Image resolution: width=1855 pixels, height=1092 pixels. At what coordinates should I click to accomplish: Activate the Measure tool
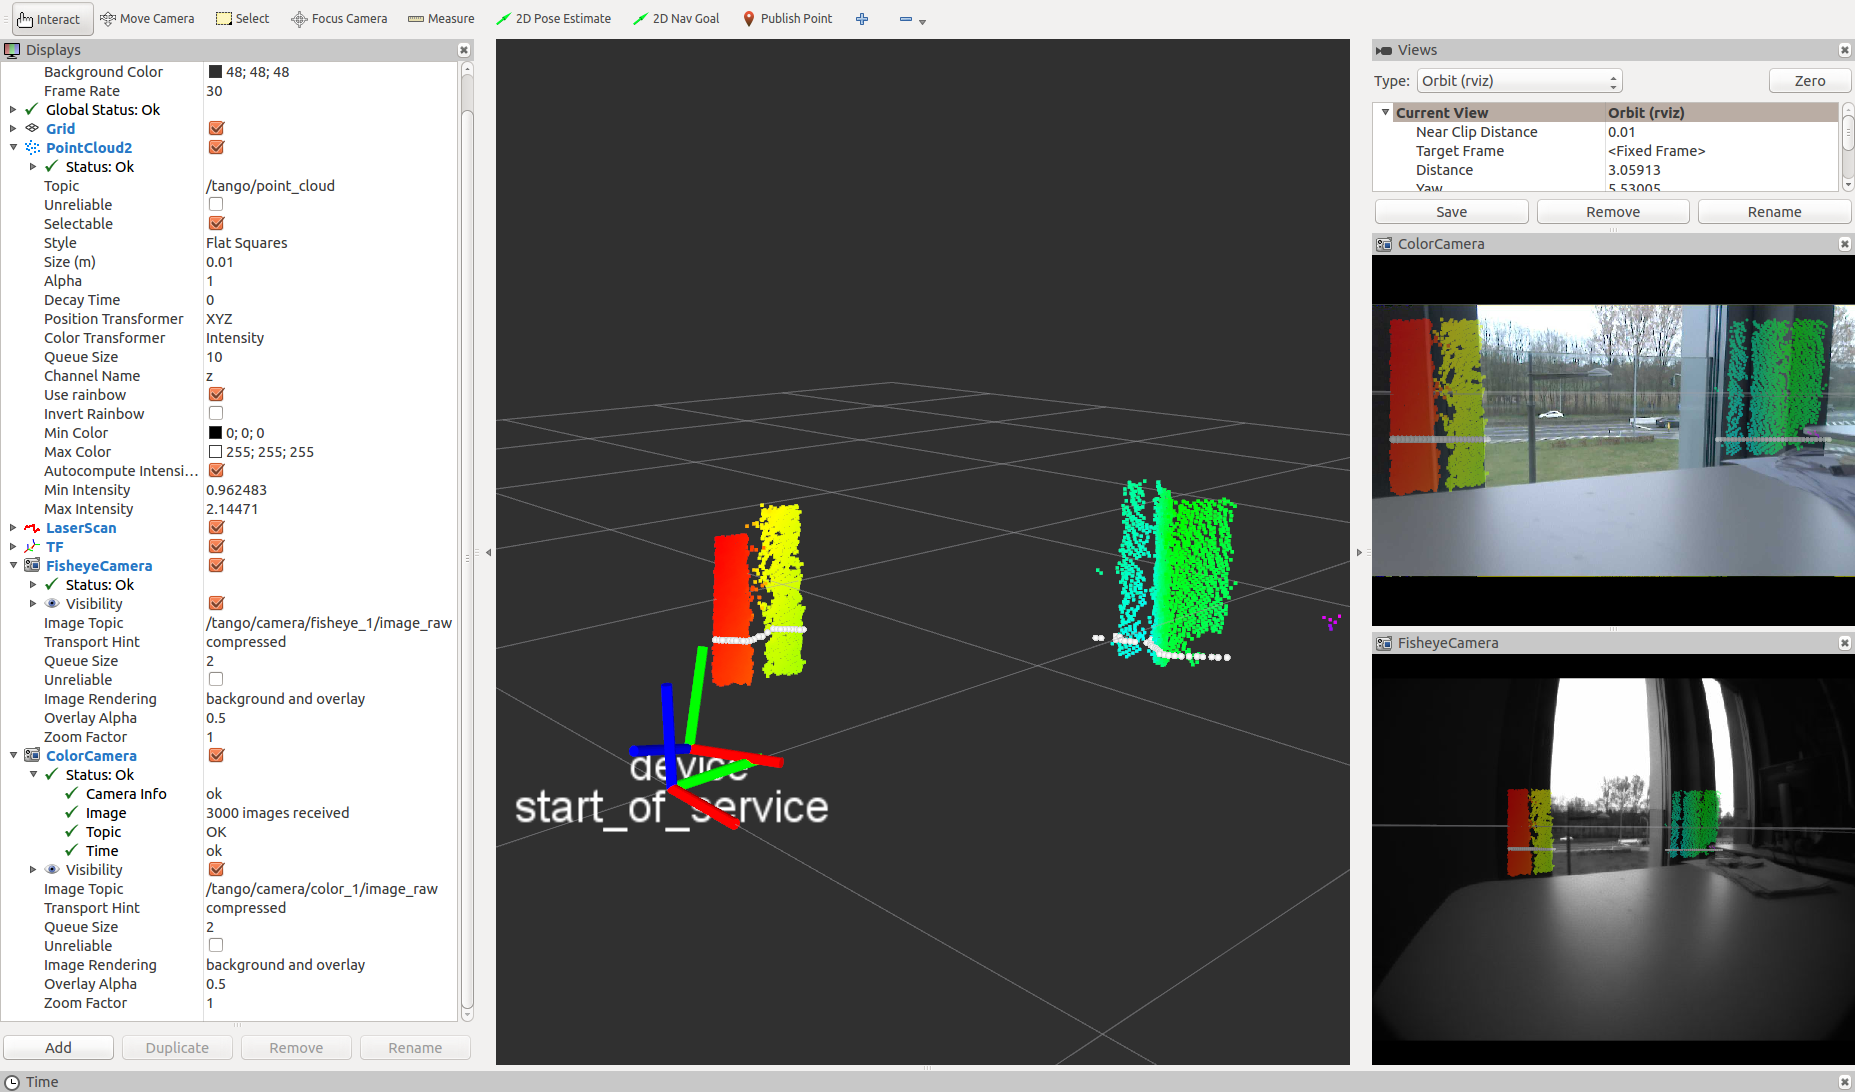coord(441,18)
